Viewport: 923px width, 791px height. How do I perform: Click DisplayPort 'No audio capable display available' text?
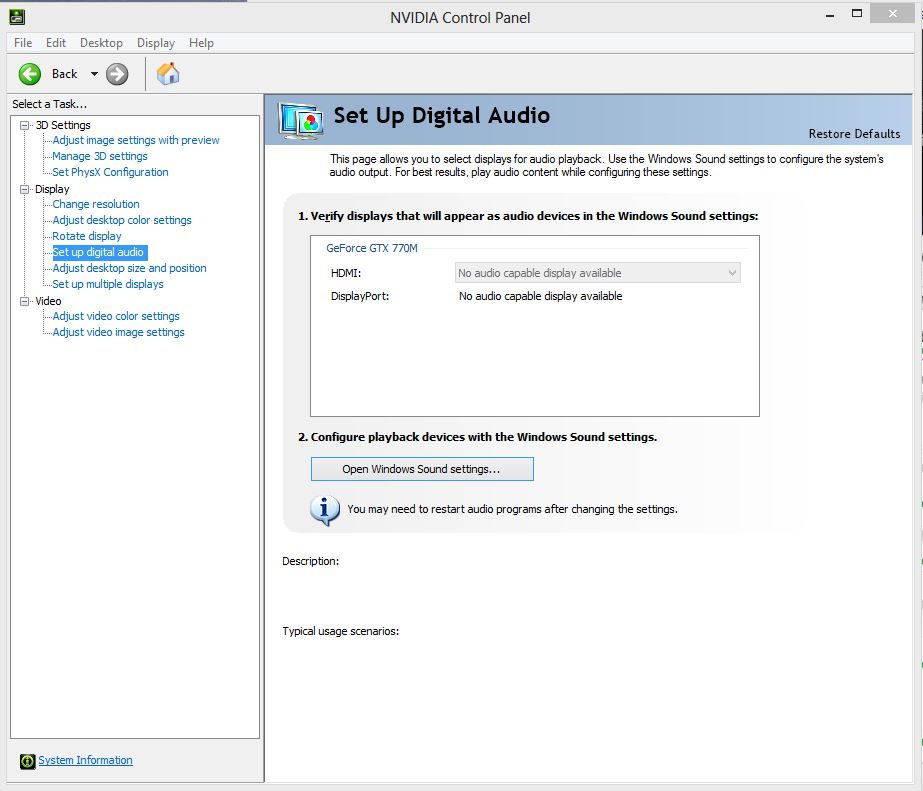[540, 296]
